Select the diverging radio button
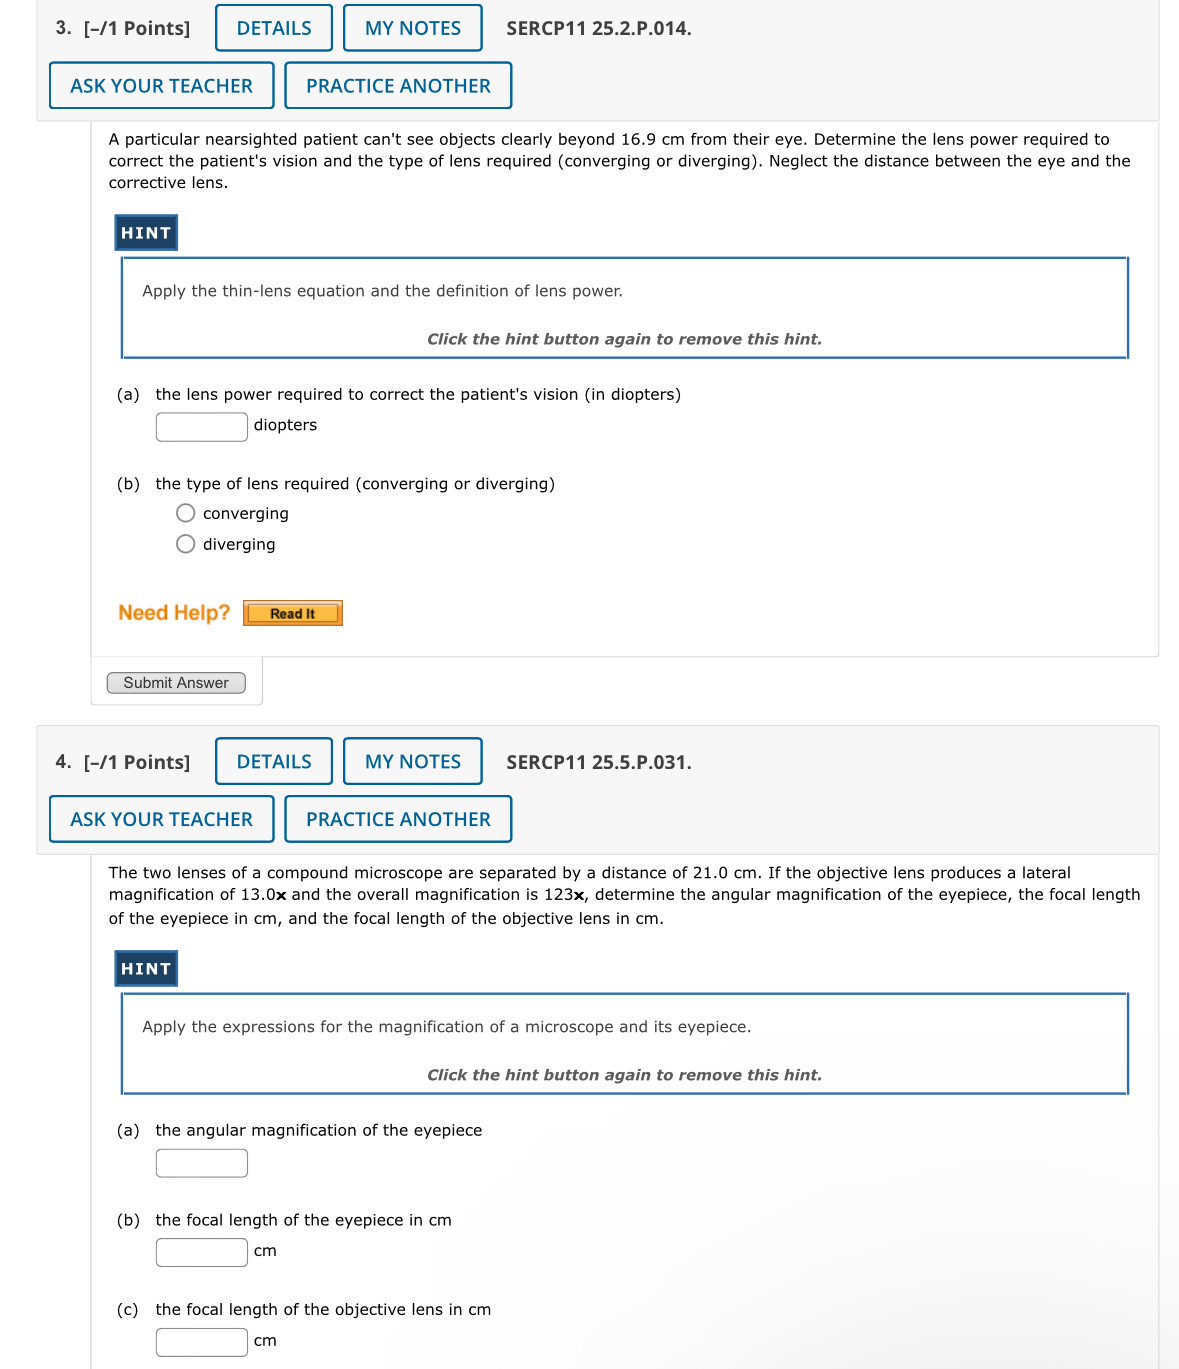Screen dimensions: 1179x1369 [185, 544]
